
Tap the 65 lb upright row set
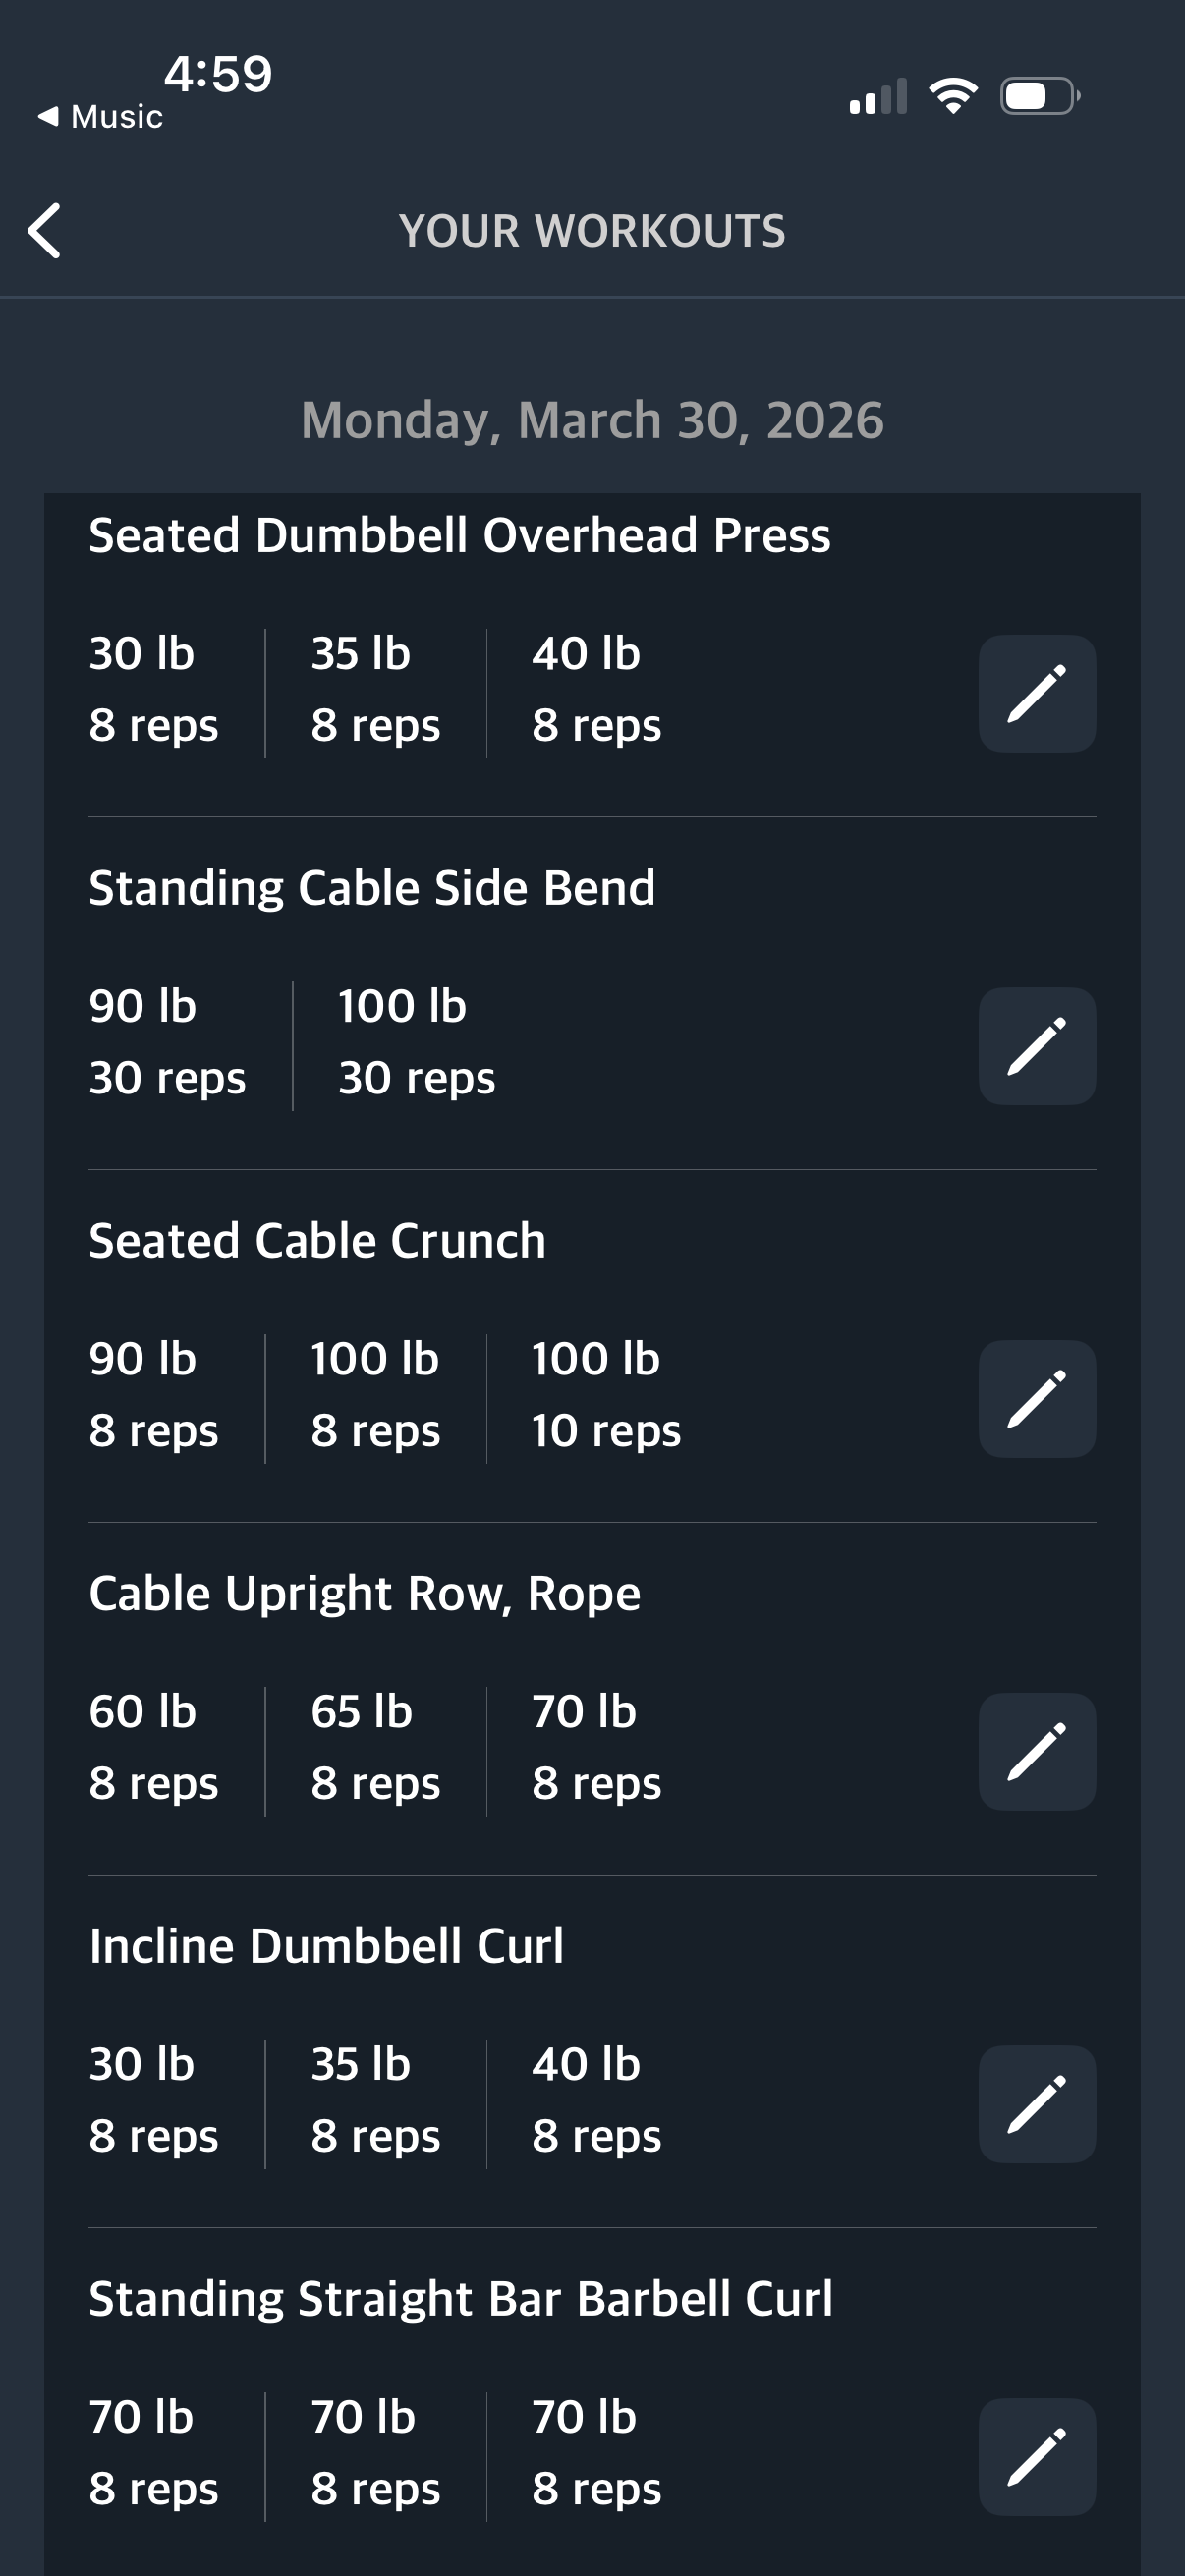(x=375, y=1747)
